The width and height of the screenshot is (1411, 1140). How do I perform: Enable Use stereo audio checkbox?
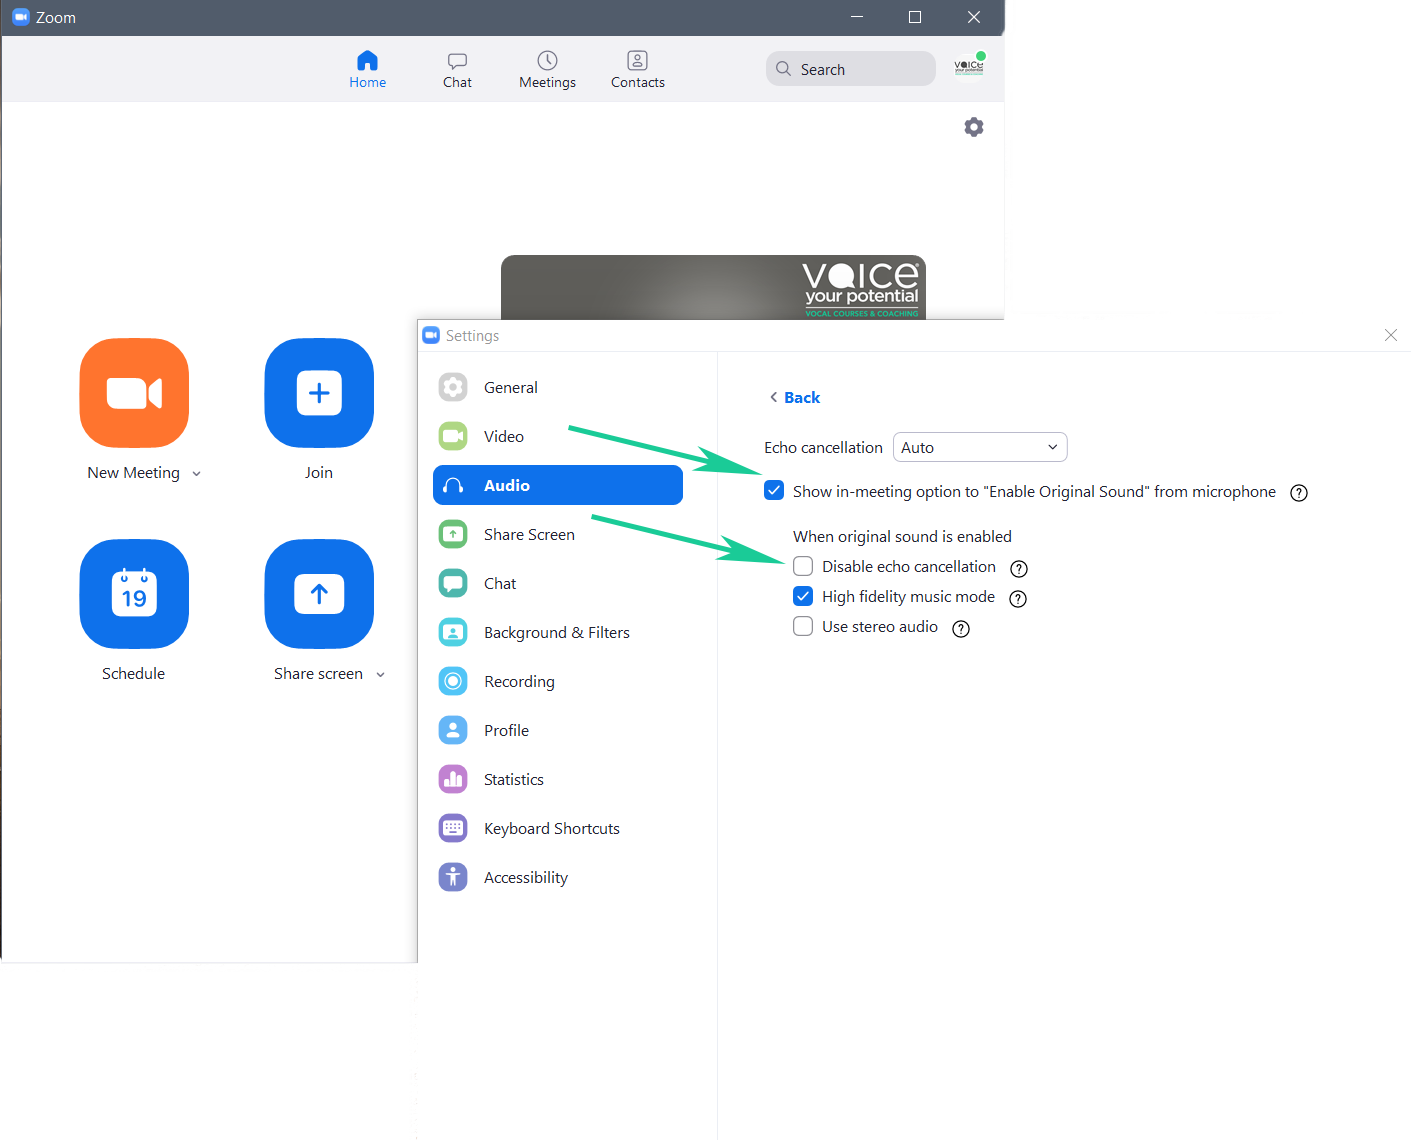(x=803, y=626)
